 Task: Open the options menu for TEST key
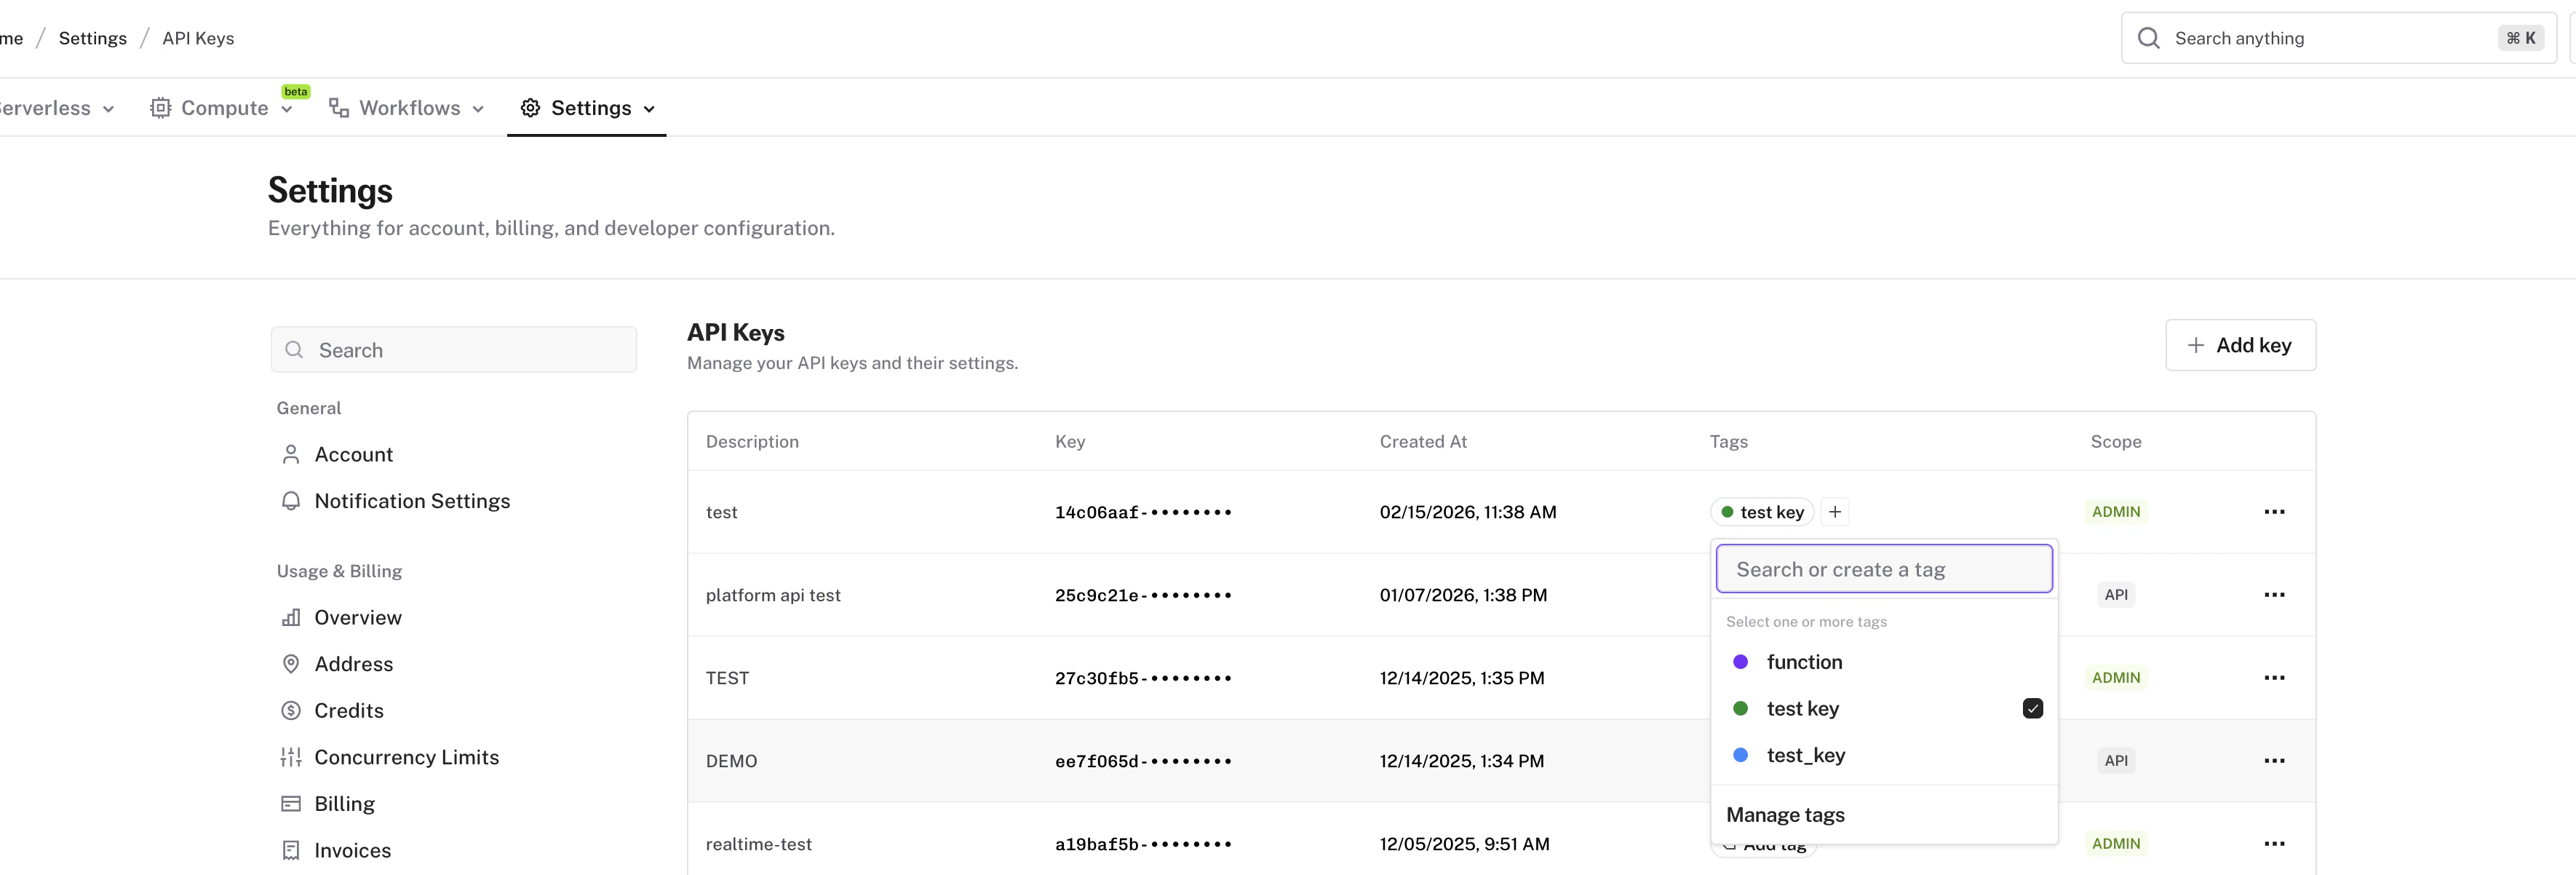tap(2275, 677)
